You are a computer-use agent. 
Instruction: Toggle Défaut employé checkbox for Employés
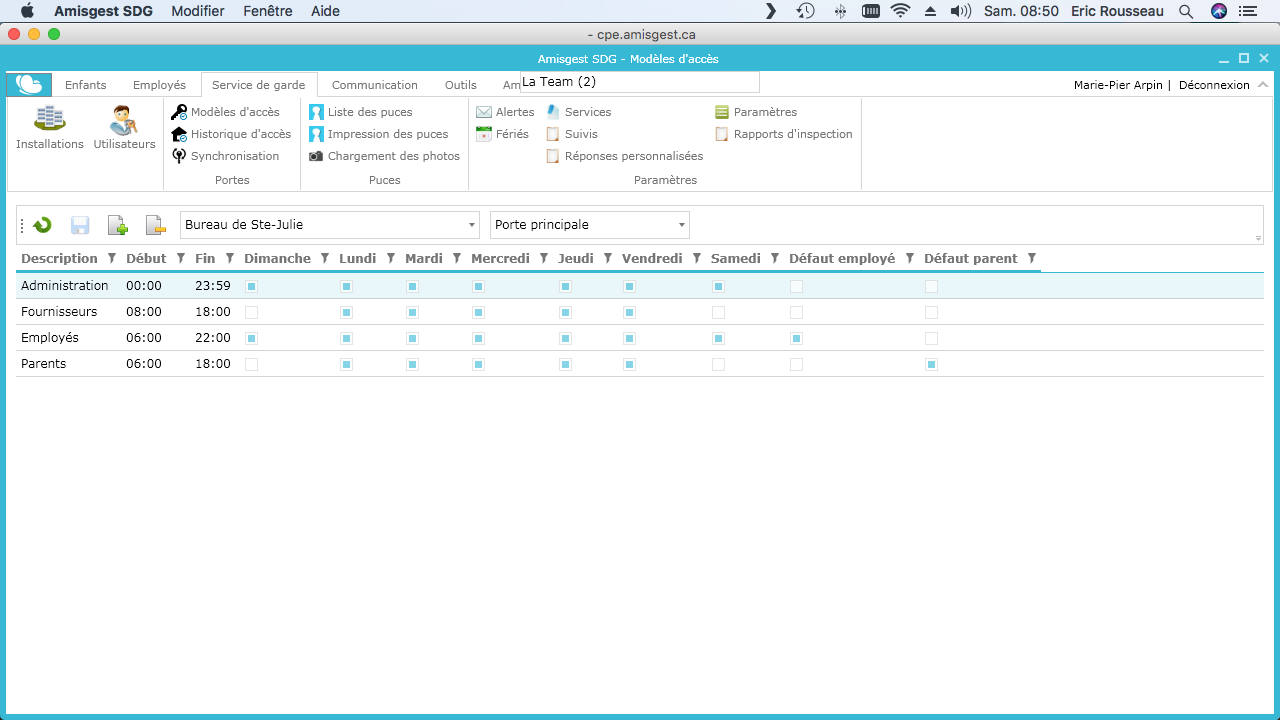coord(796,338)
